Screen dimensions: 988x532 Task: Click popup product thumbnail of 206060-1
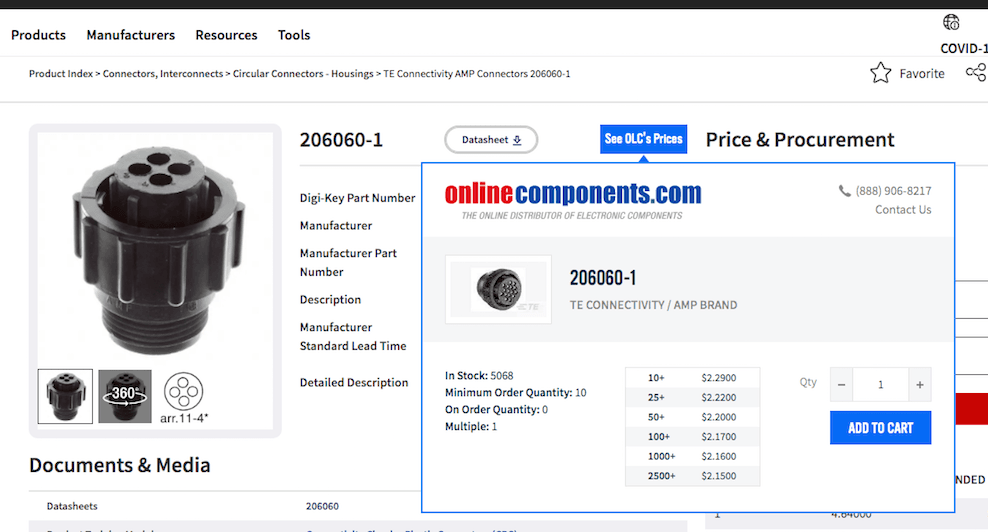[498, 289]
